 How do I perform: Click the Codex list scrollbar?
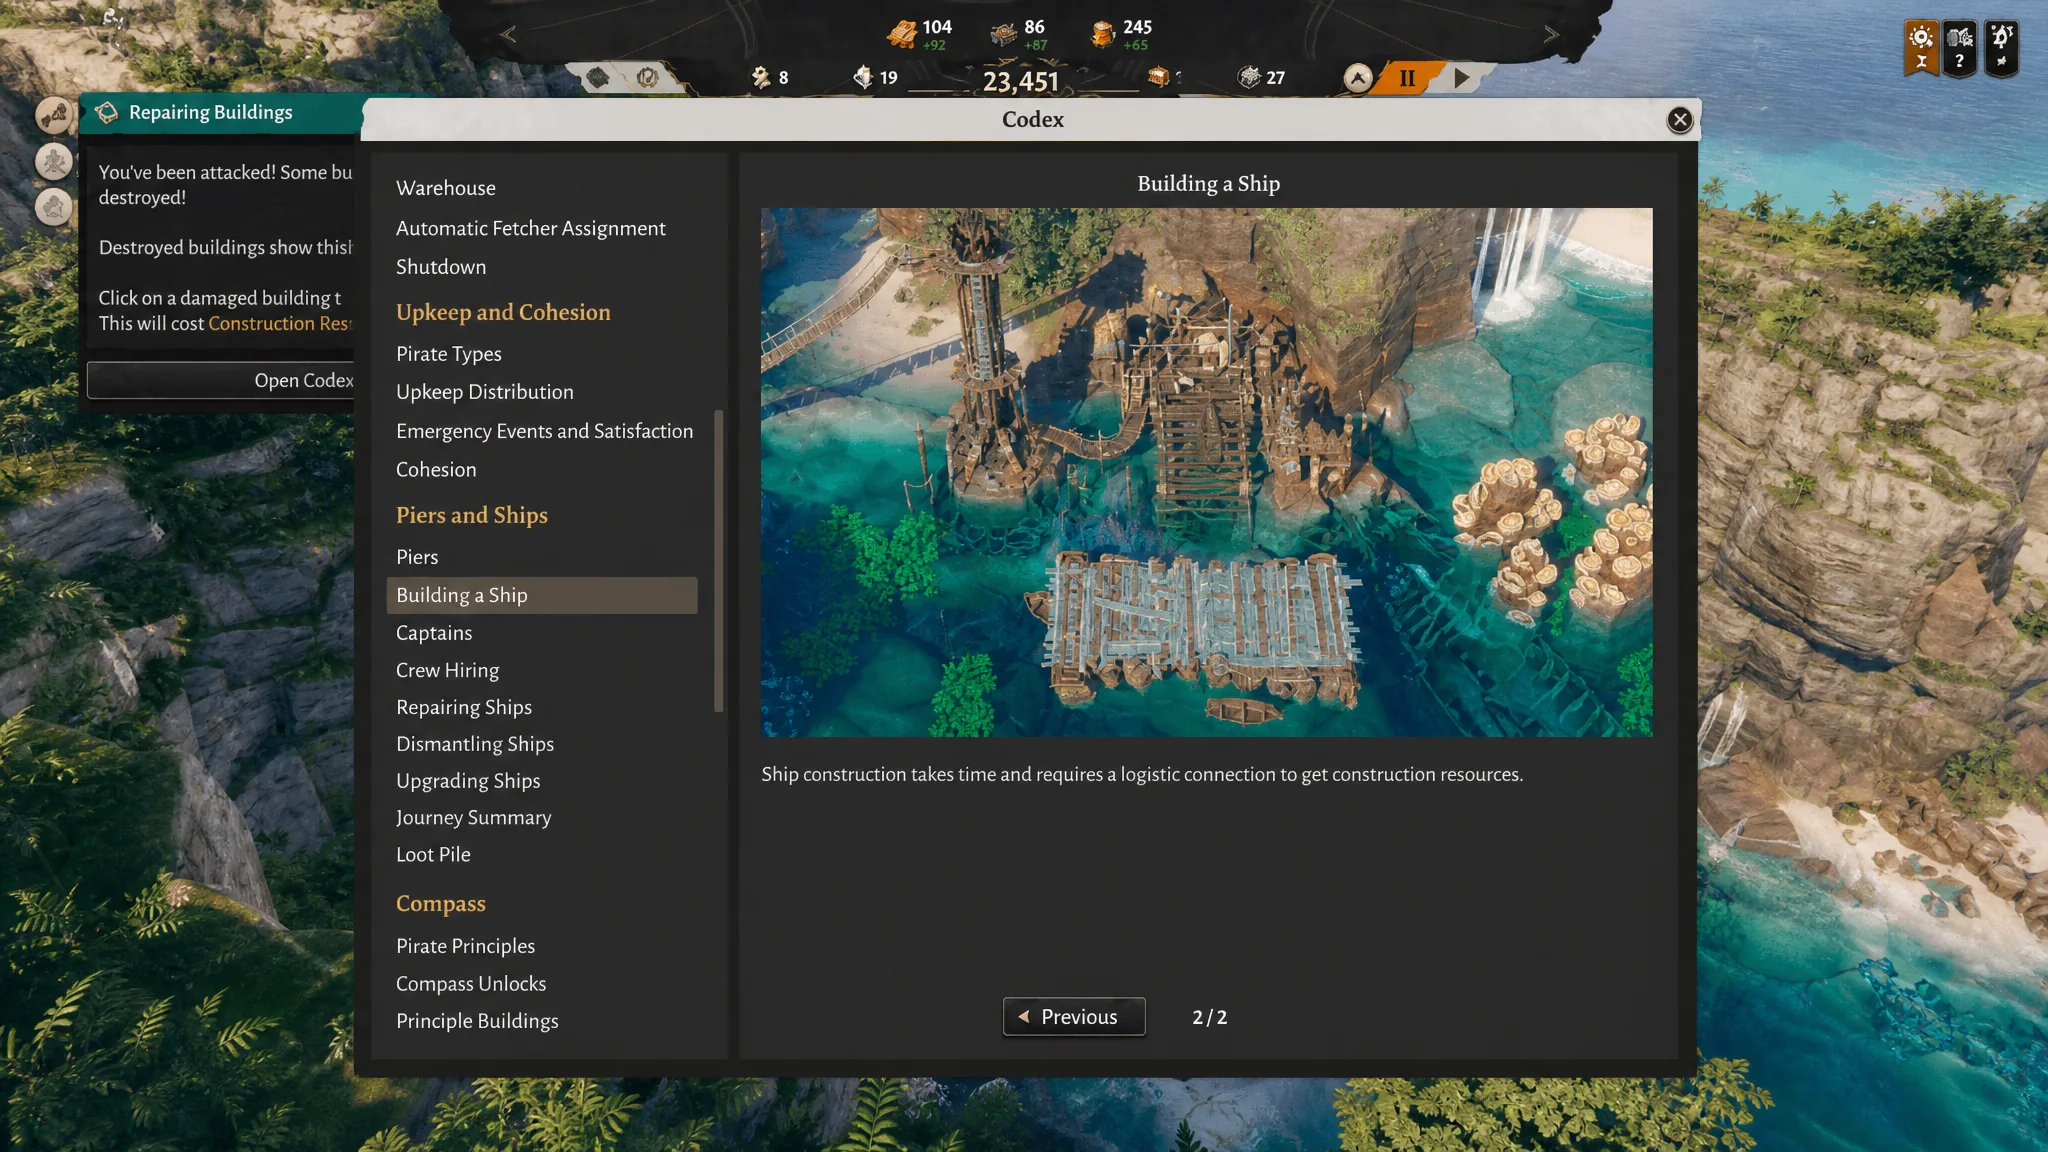pyautogui.click(x=718, y=560)
